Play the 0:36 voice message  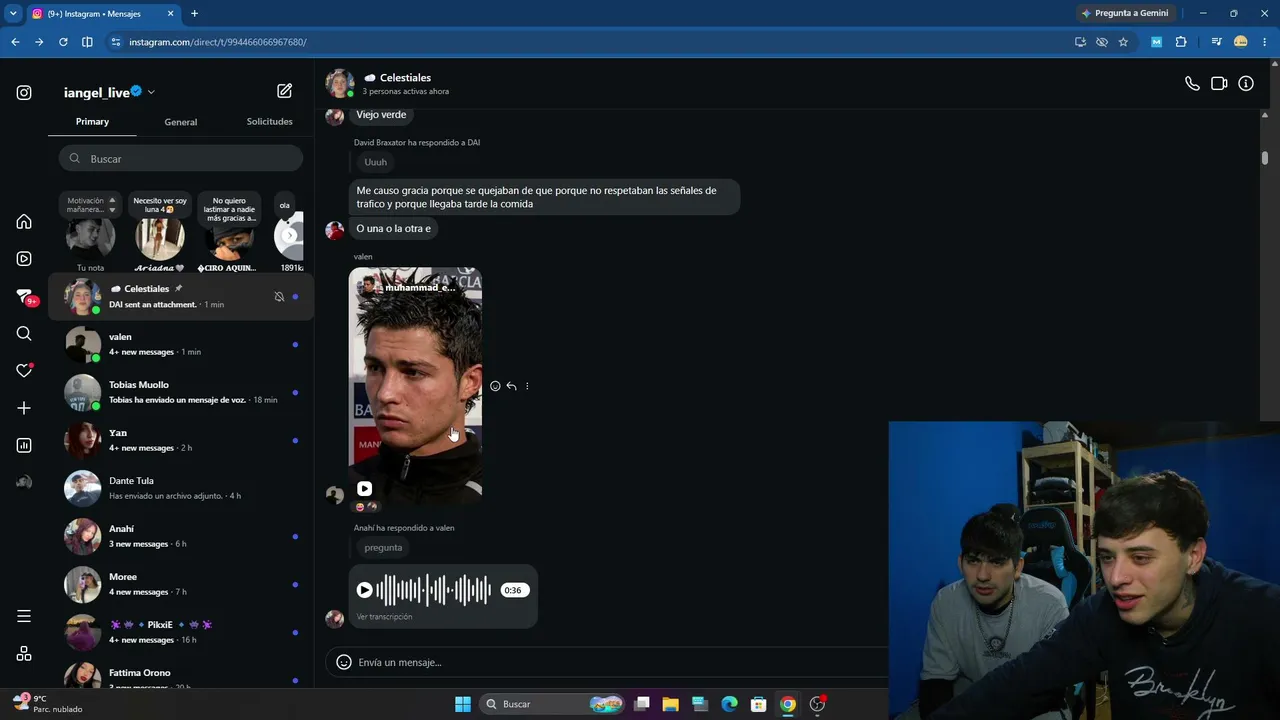[365, 590]
